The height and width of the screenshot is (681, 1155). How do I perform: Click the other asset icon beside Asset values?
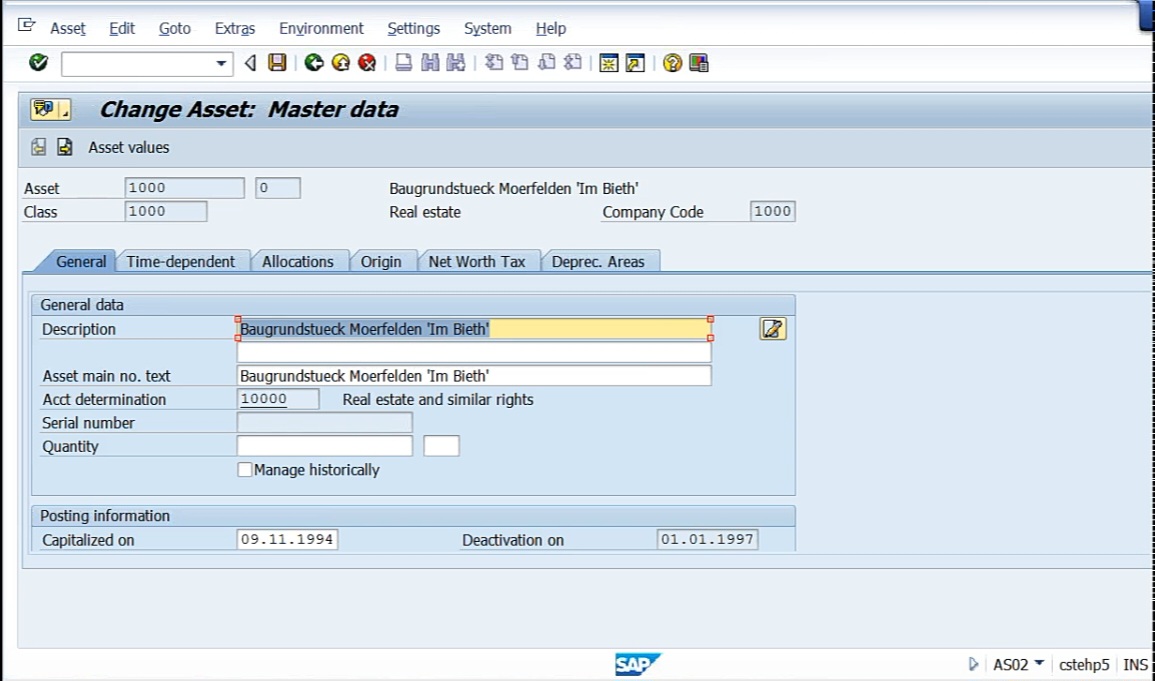coord(38,147)
